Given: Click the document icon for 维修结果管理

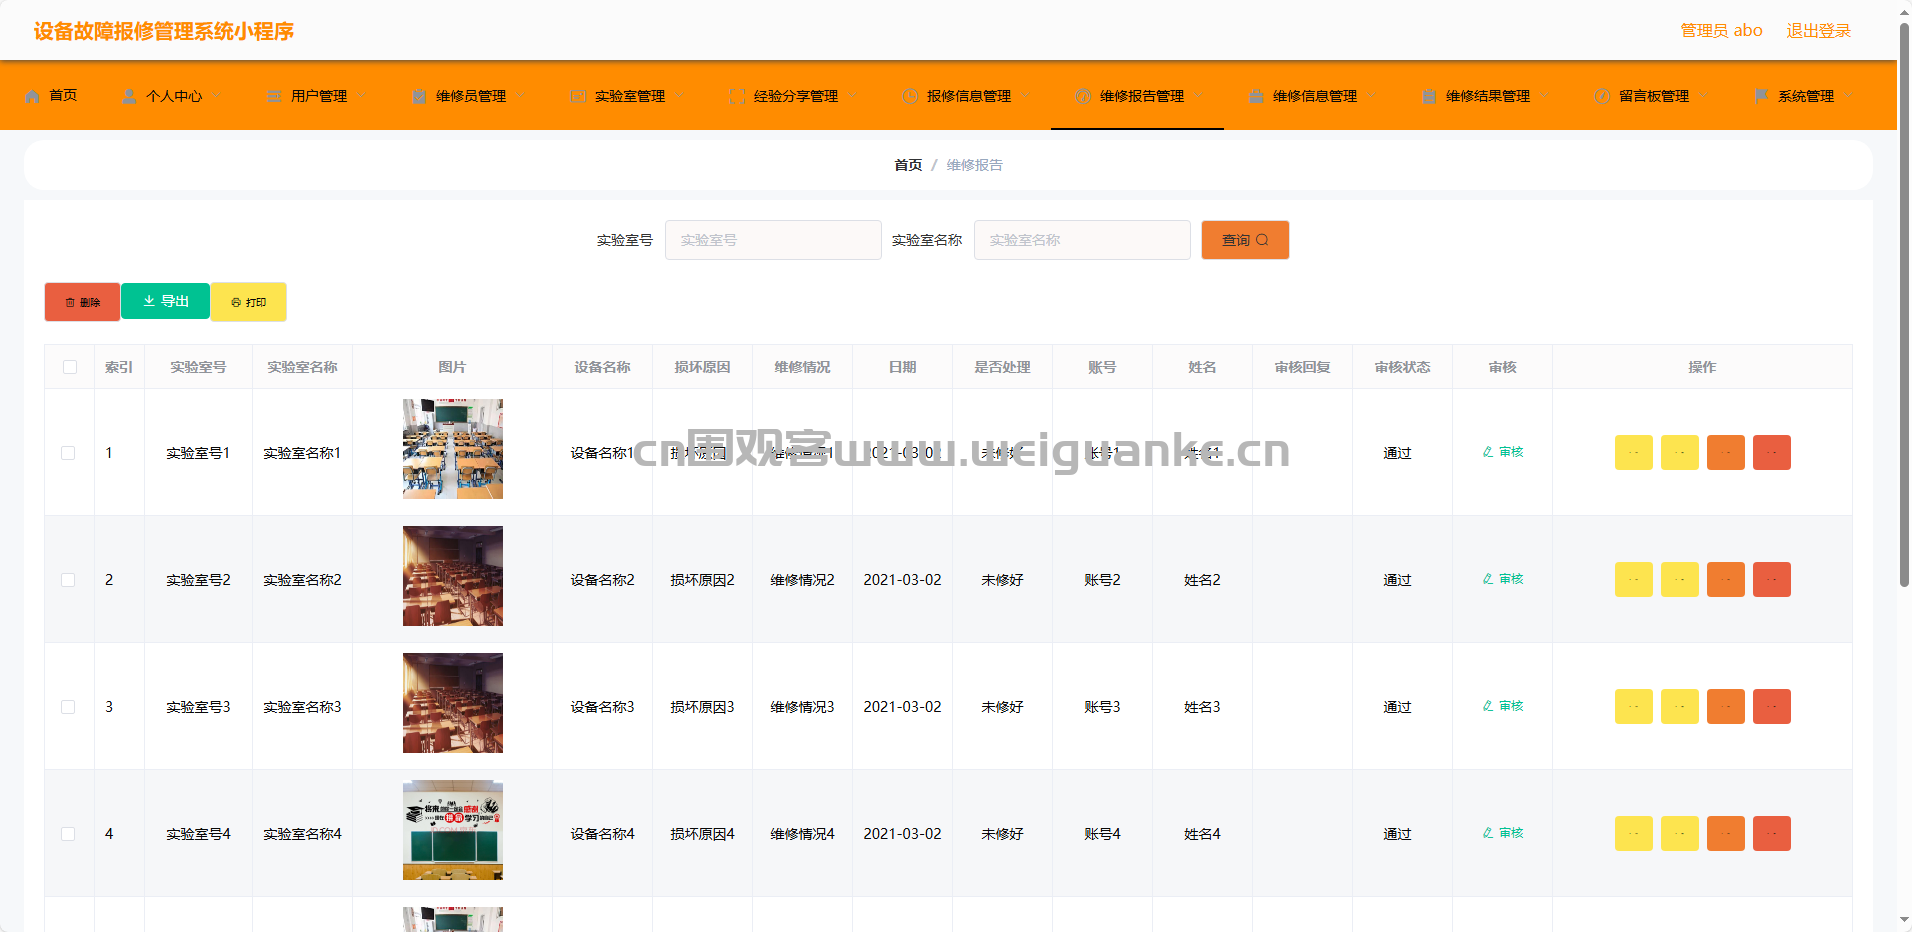Looking at the screenshot, I should (x=1429, y=96).
